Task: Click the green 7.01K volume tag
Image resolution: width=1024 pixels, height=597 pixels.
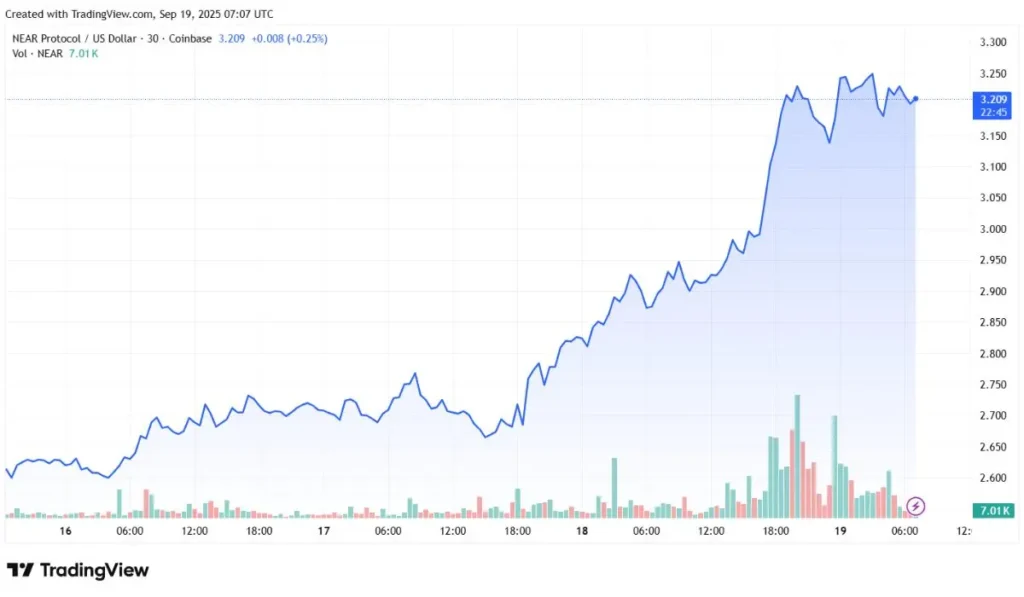Action: (x=992, y=511)
